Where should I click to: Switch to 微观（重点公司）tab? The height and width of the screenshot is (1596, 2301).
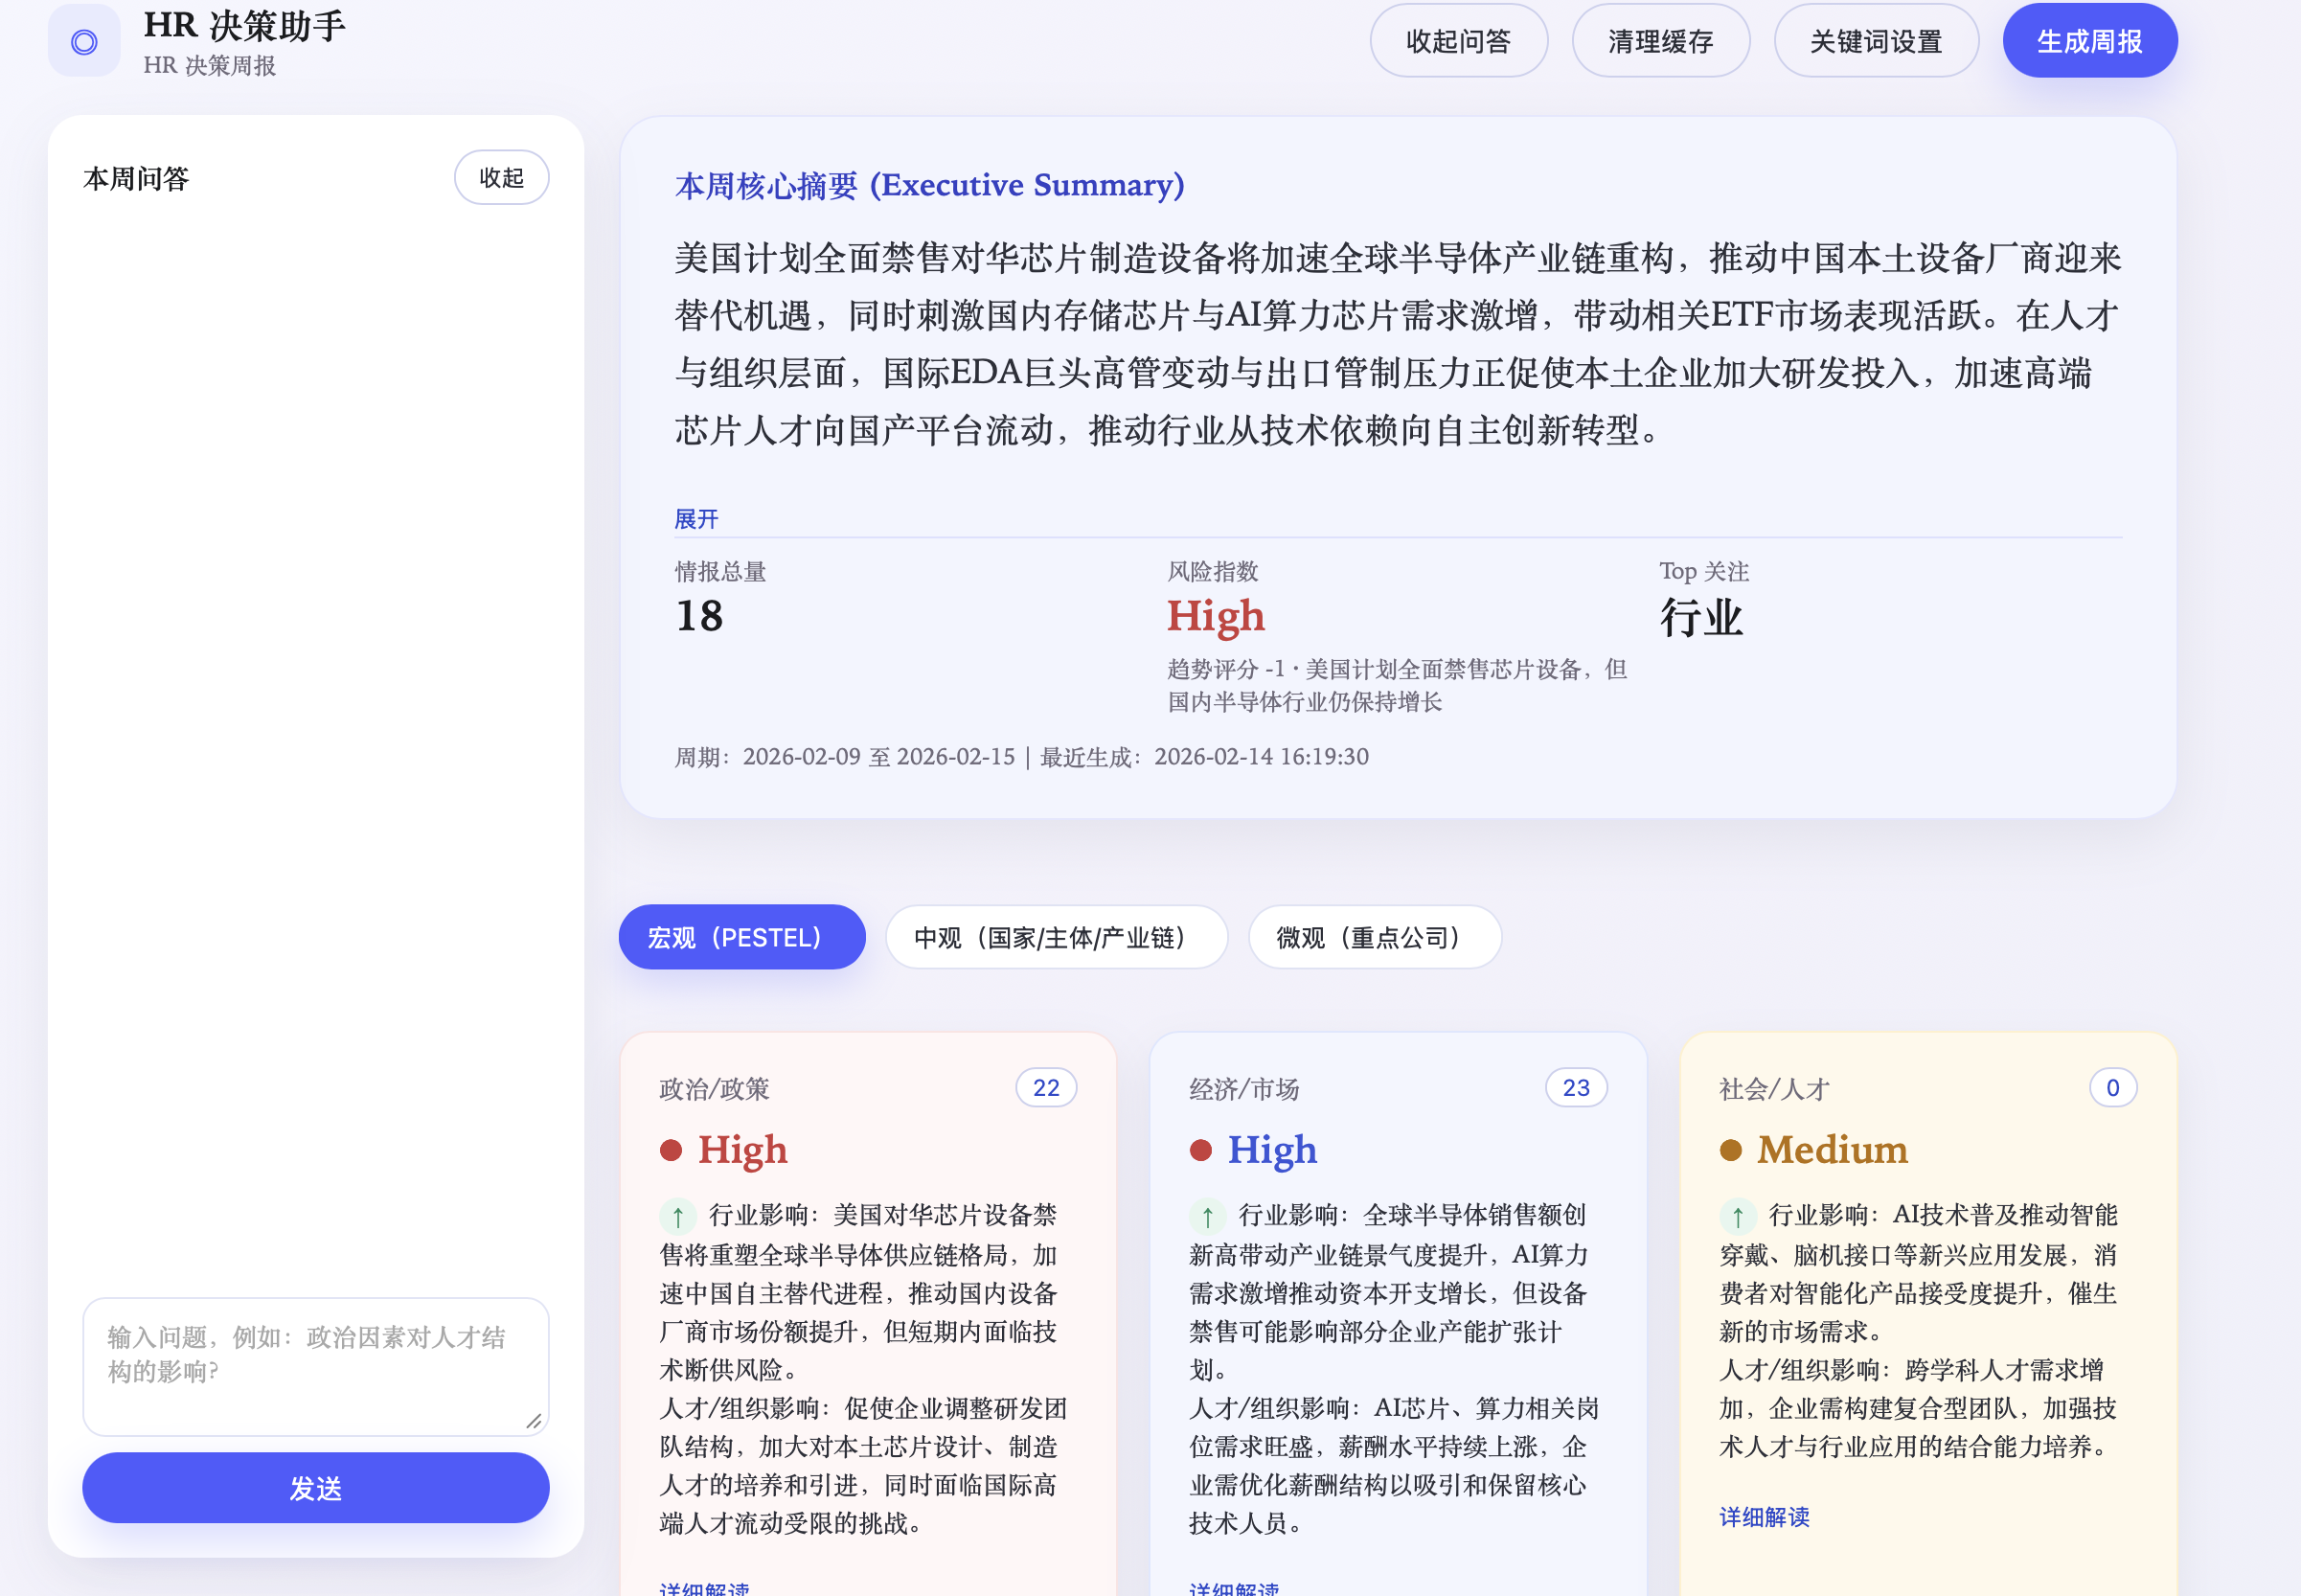pyautogui.click(x=1373, y=937)
